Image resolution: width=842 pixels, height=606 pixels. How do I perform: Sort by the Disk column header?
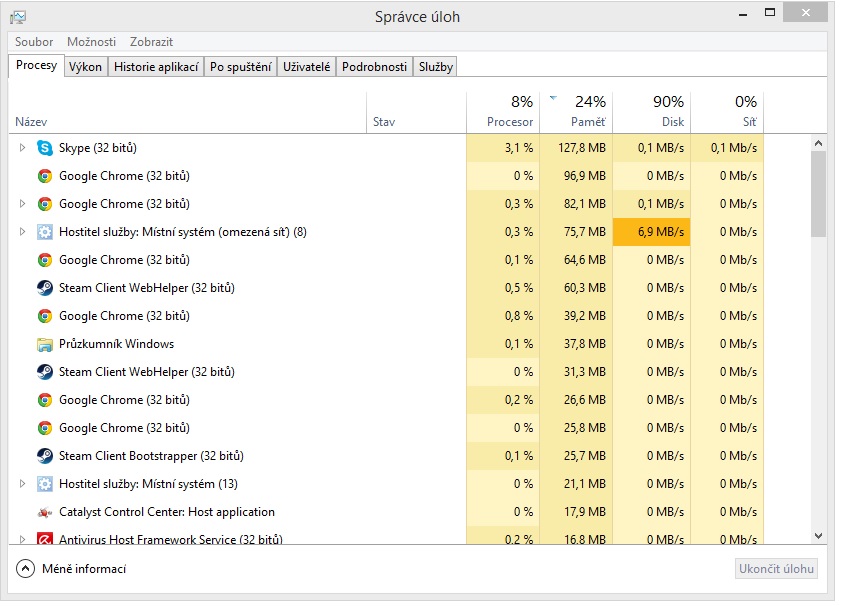pos(651,112)
